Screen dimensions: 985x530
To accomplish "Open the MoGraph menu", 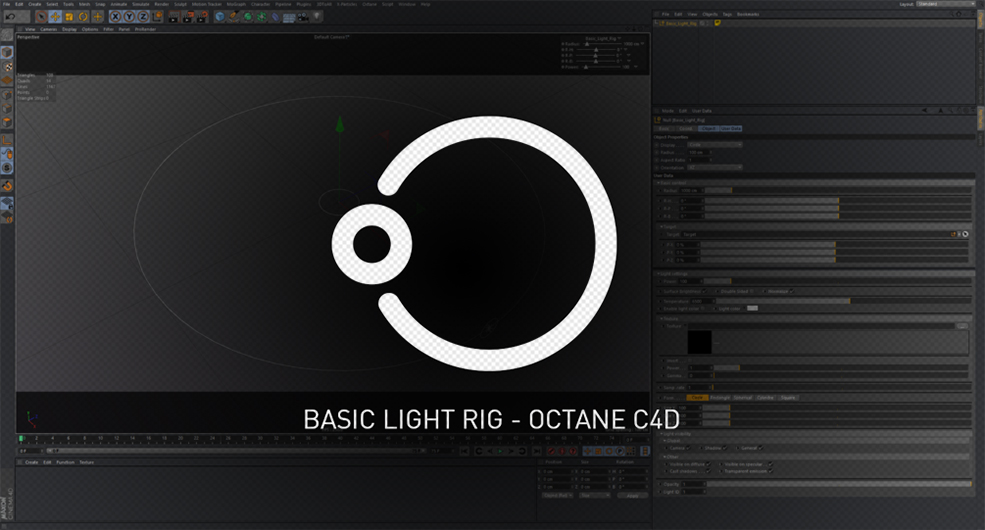I will pos(236,4).
